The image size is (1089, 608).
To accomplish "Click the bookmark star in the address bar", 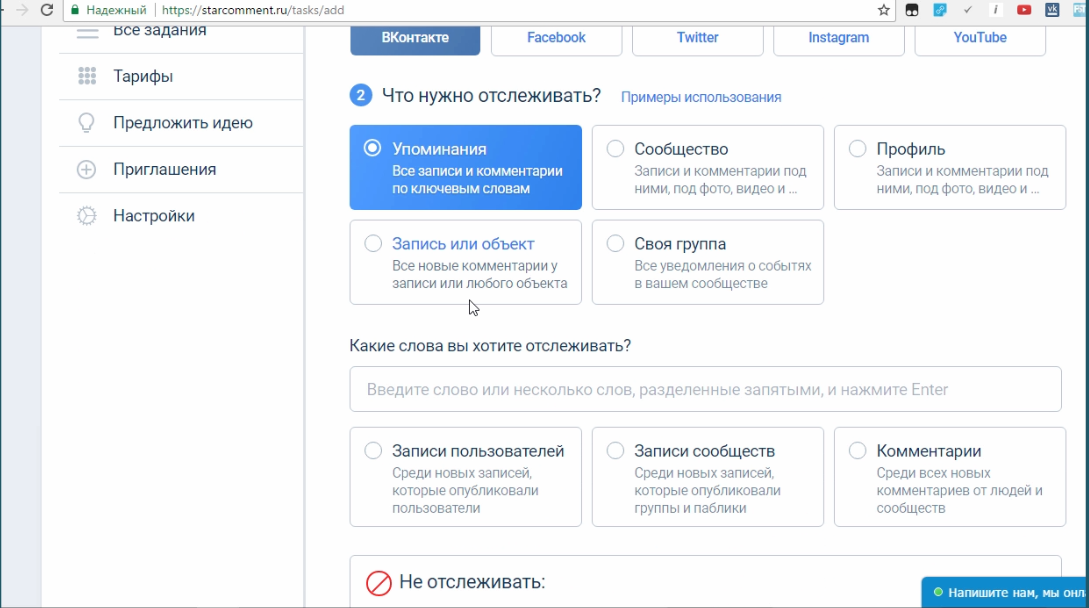I will tap(883, 10).
